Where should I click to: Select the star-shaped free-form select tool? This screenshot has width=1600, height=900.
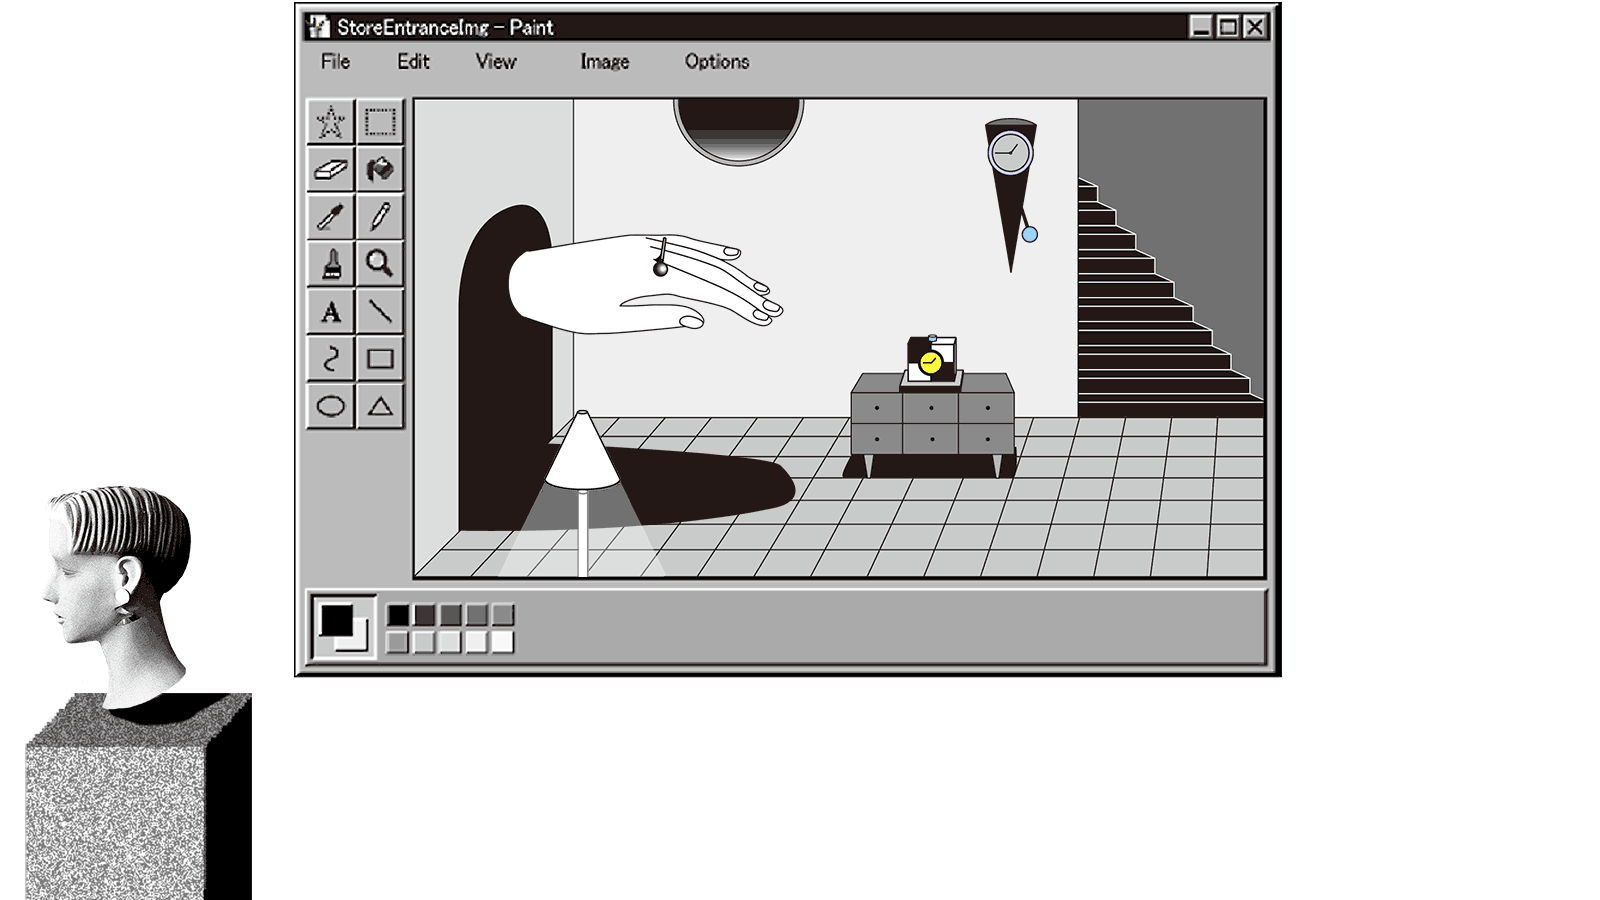(330, 122)
